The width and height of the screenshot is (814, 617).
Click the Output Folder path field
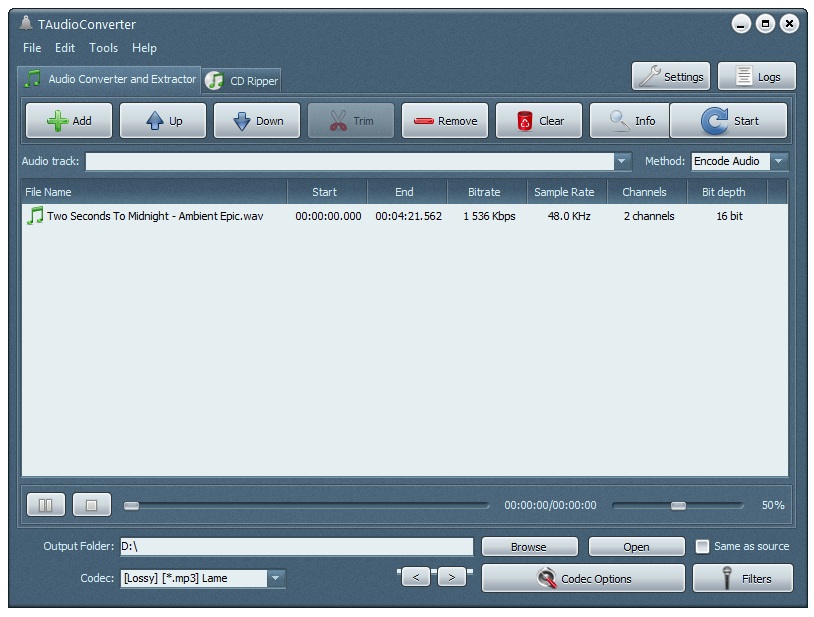click(296, 546)
